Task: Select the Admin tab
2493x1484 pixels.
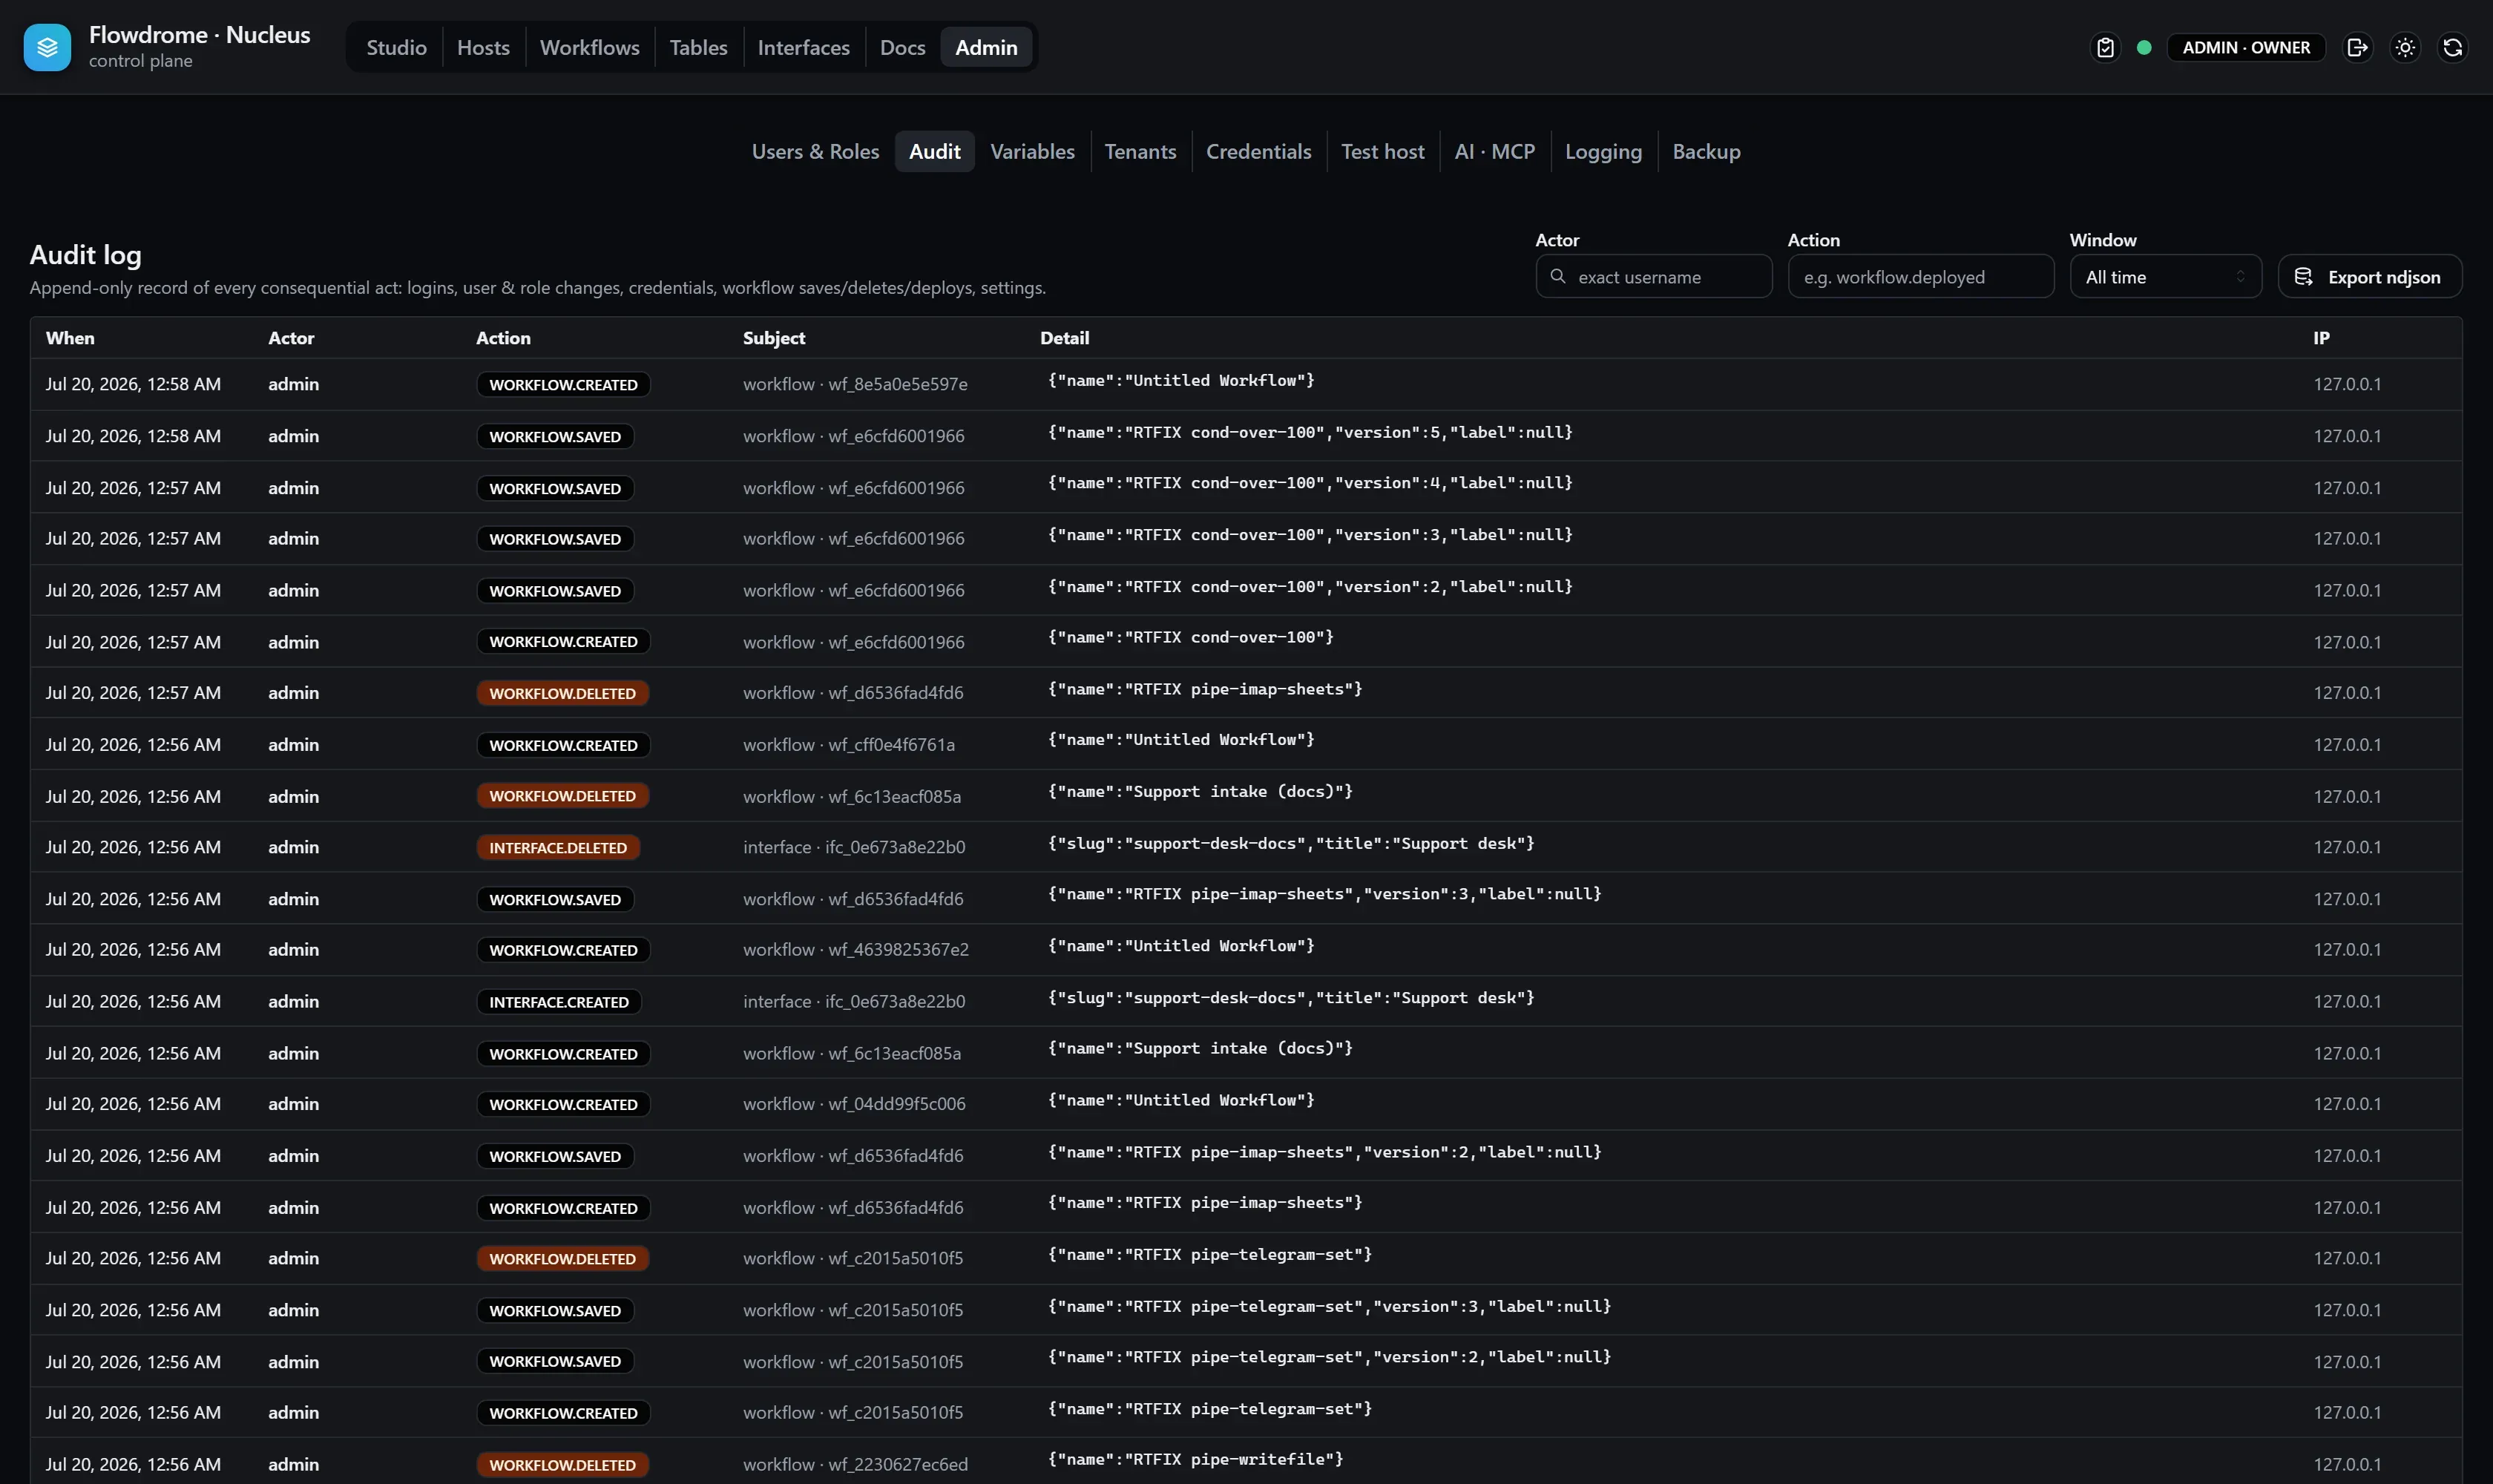Action: coord(986,47)
